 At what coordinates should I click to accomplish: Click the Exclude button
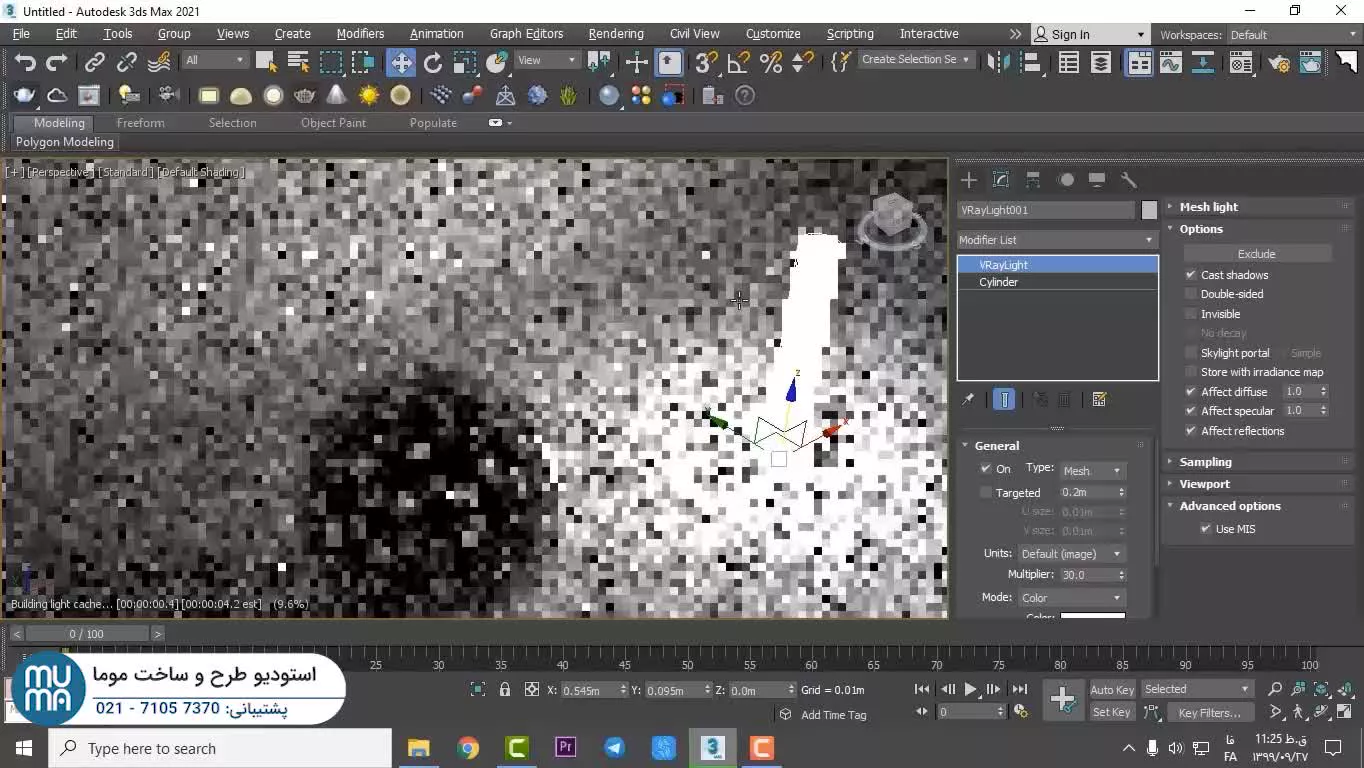[x=1257, y=254]
